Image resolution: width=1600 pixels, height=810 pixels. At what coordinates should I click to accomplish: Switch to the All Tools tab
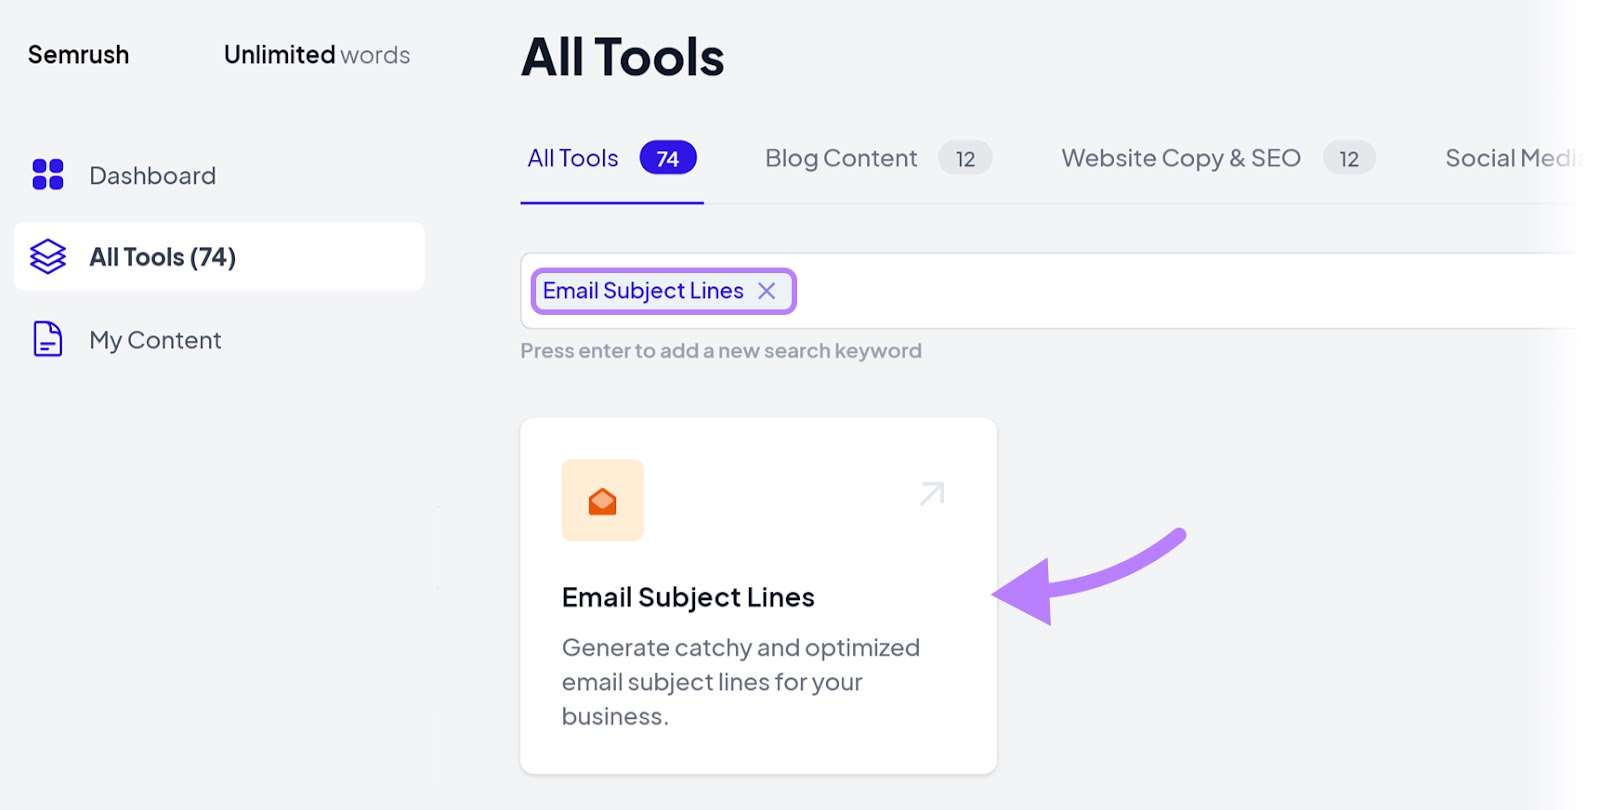572,157
